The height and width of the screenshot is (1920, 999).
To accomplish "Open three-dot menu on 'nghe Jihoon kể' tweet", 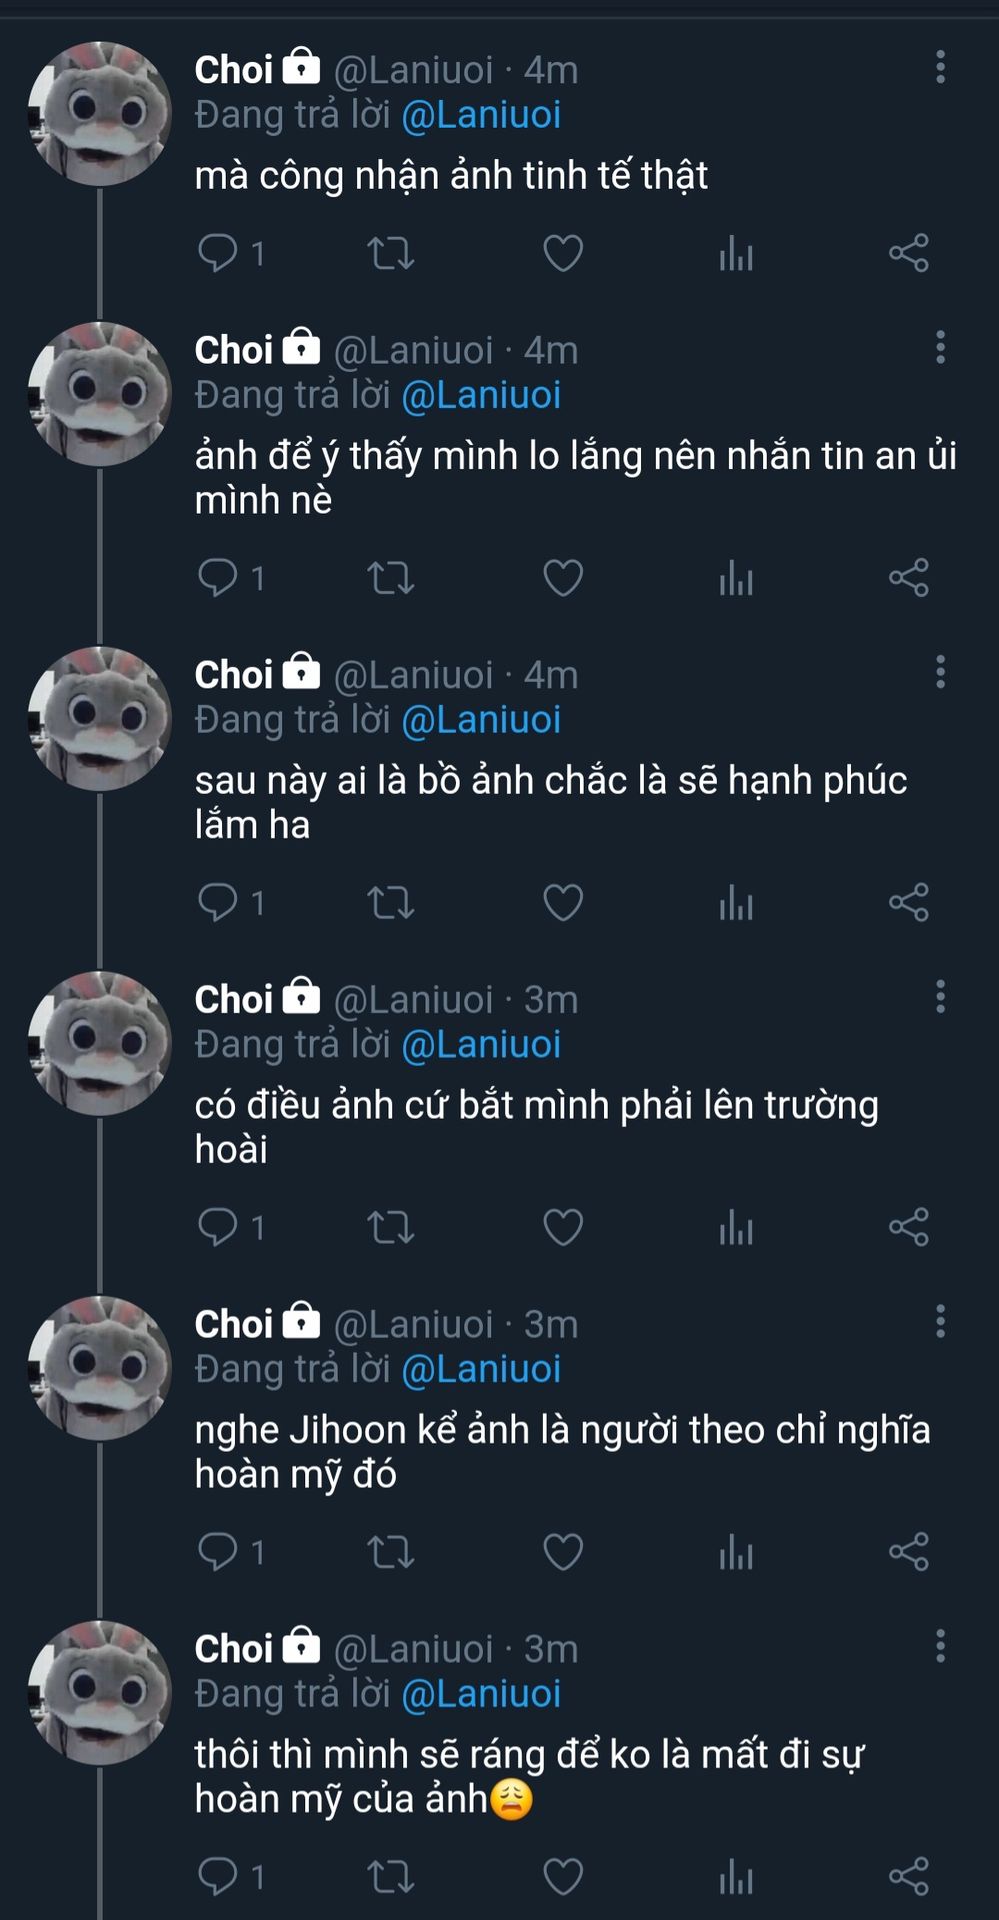I will [940, 1321].
